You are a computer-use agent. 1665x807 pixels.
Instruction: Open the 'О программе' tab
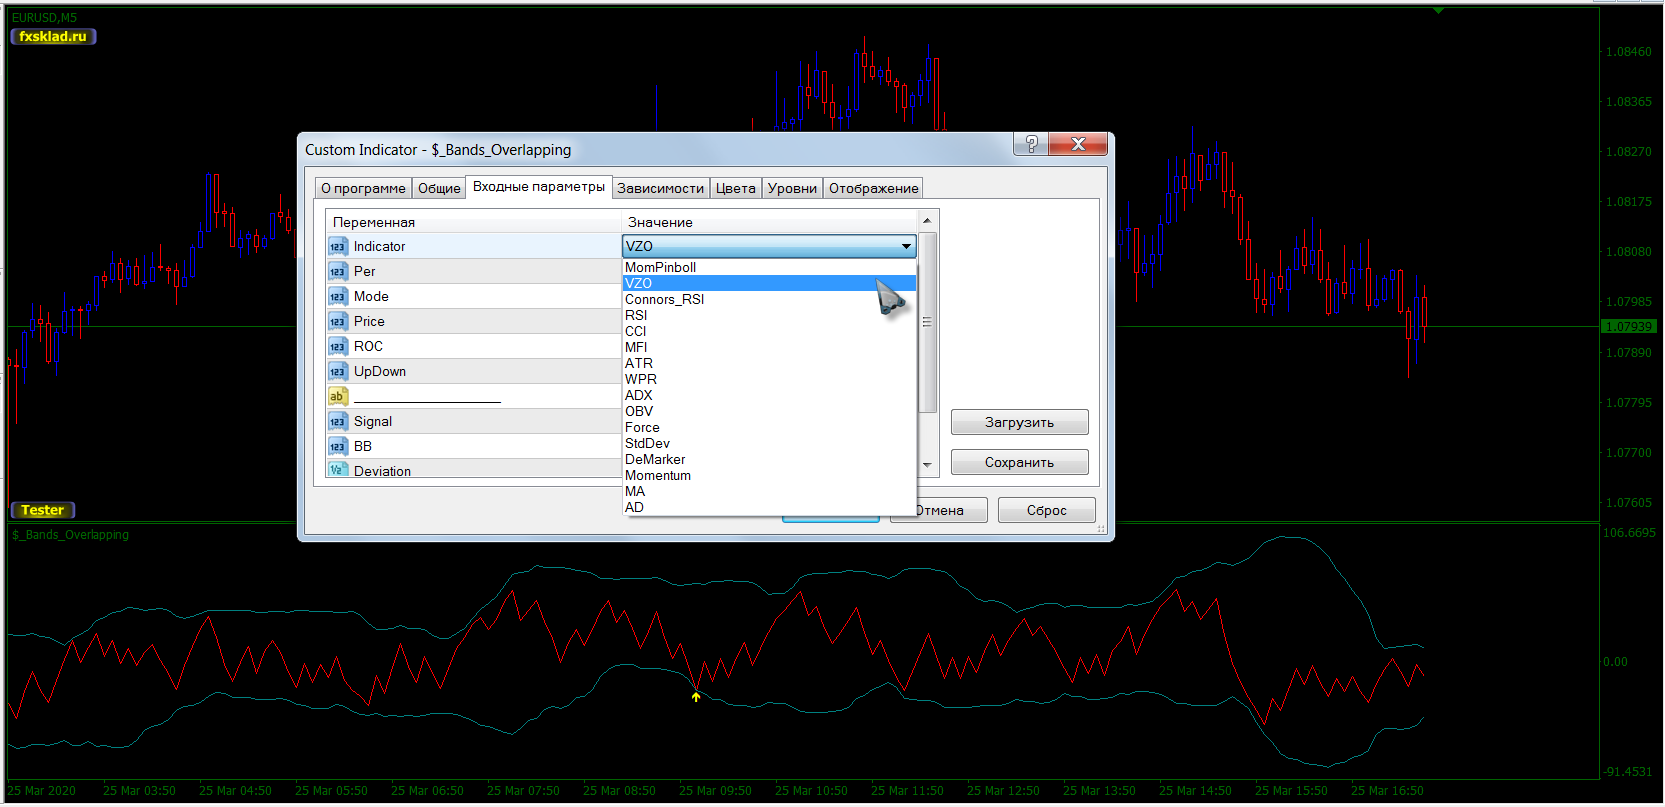[363, 188]
